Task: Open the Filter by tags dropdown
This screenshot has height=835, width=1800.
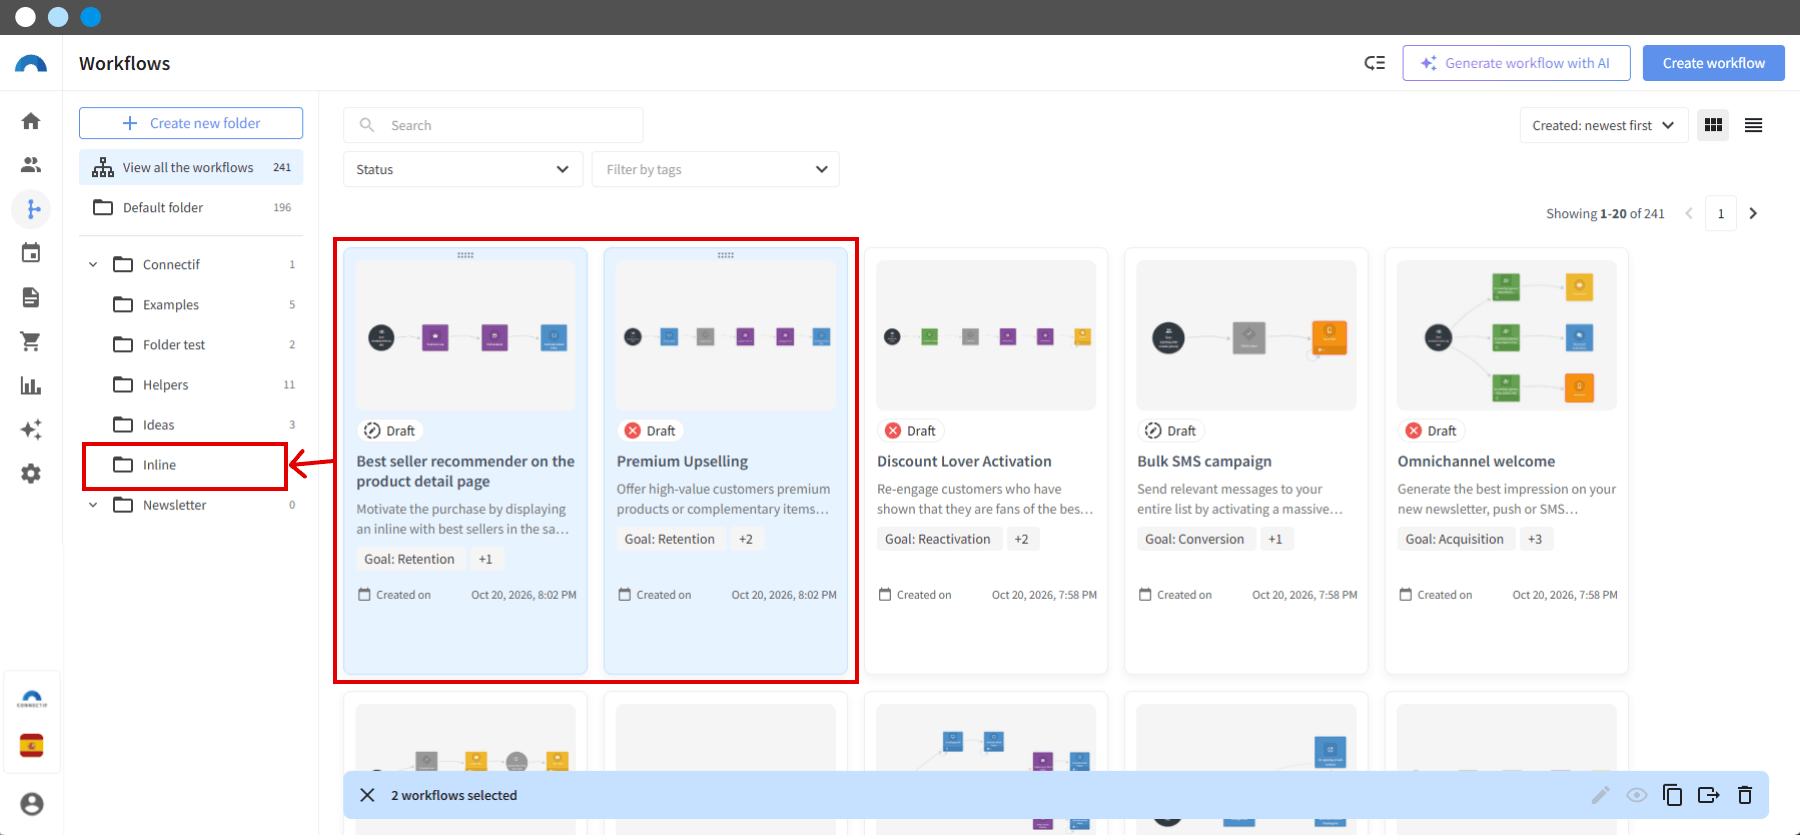Action: coord(716,169)
